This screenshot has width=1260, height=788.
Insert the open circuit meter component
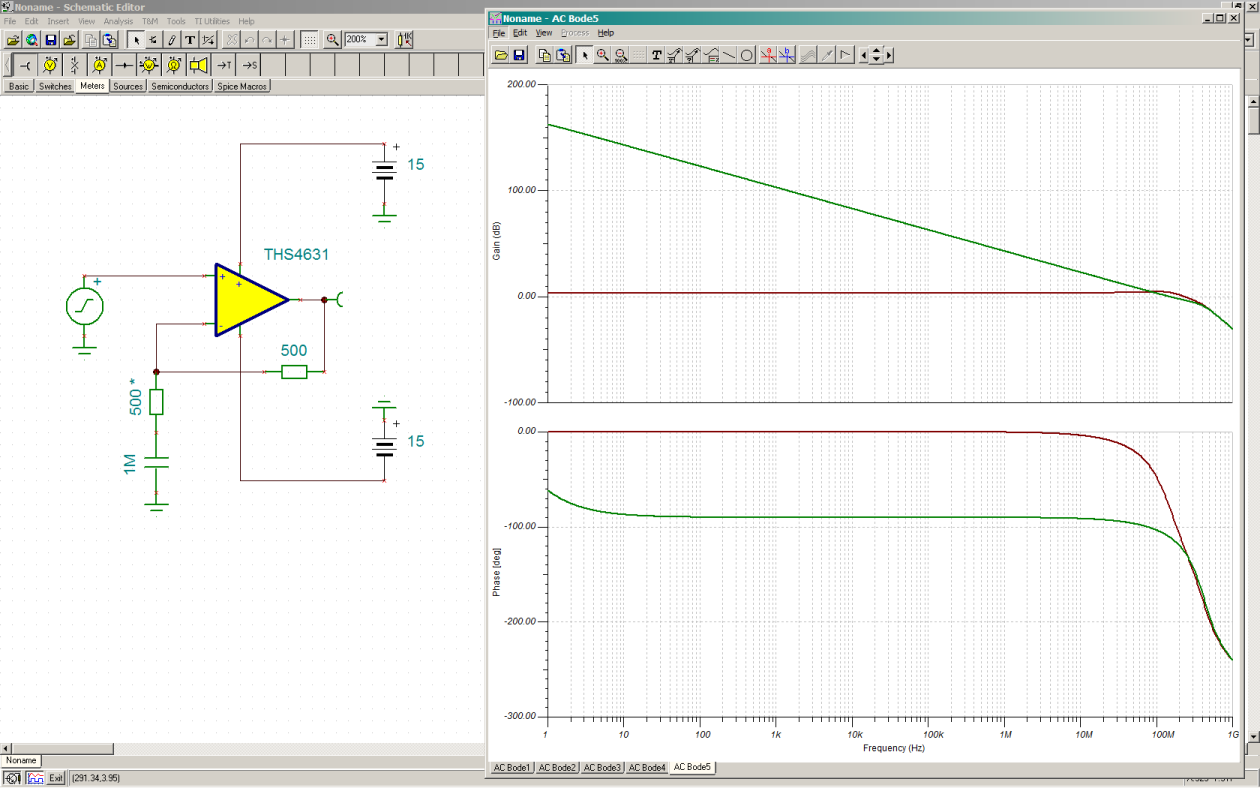tap(74, 65)
